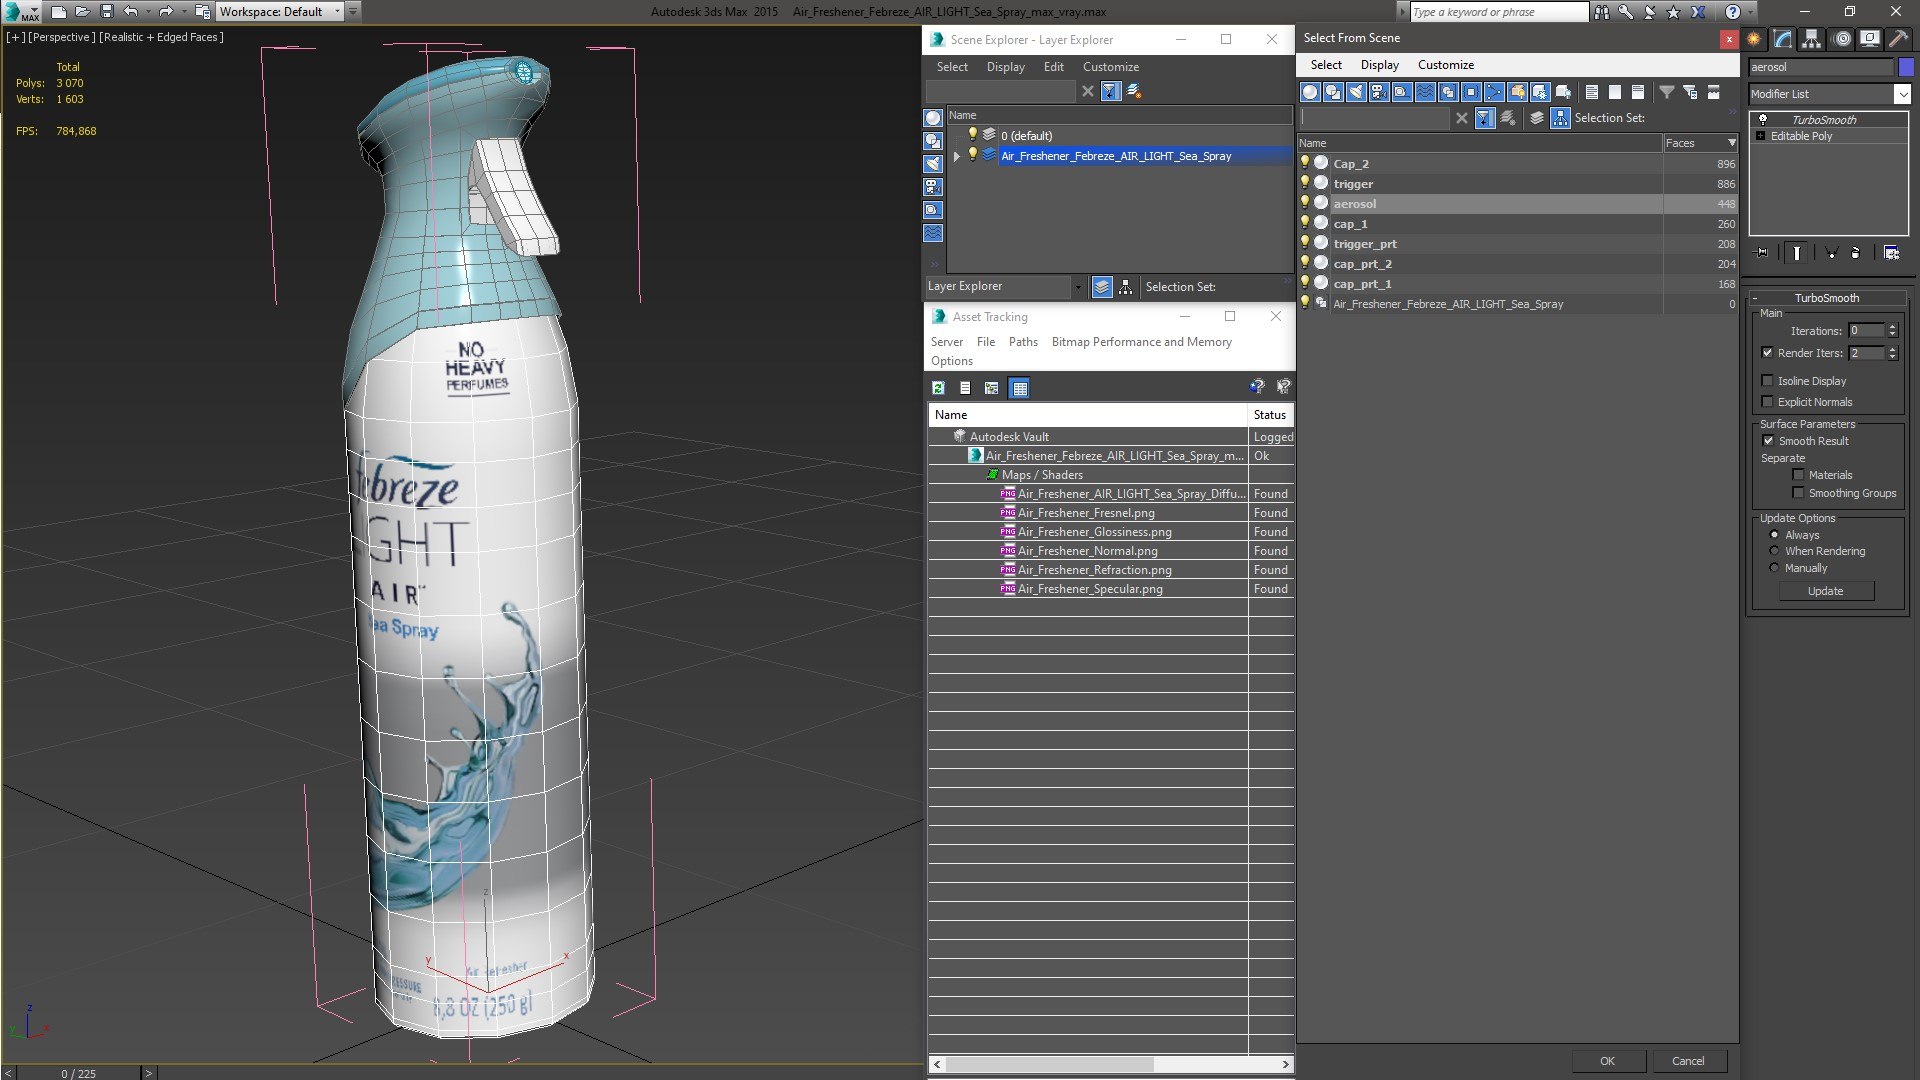Open Scene Explorer Edit menu
1920x1080 pixels.
[x=1053, y=67]
